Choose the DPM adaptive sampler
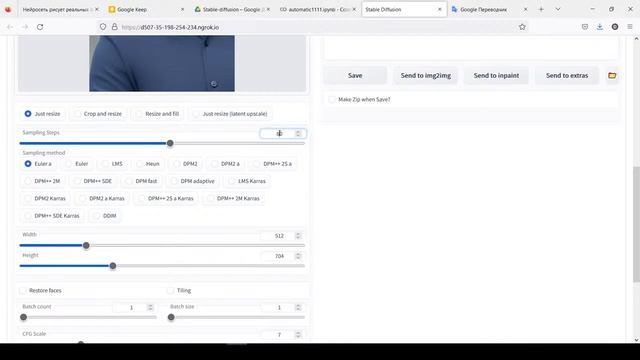This screenshot has width=640, height=360. click(193, 181)
